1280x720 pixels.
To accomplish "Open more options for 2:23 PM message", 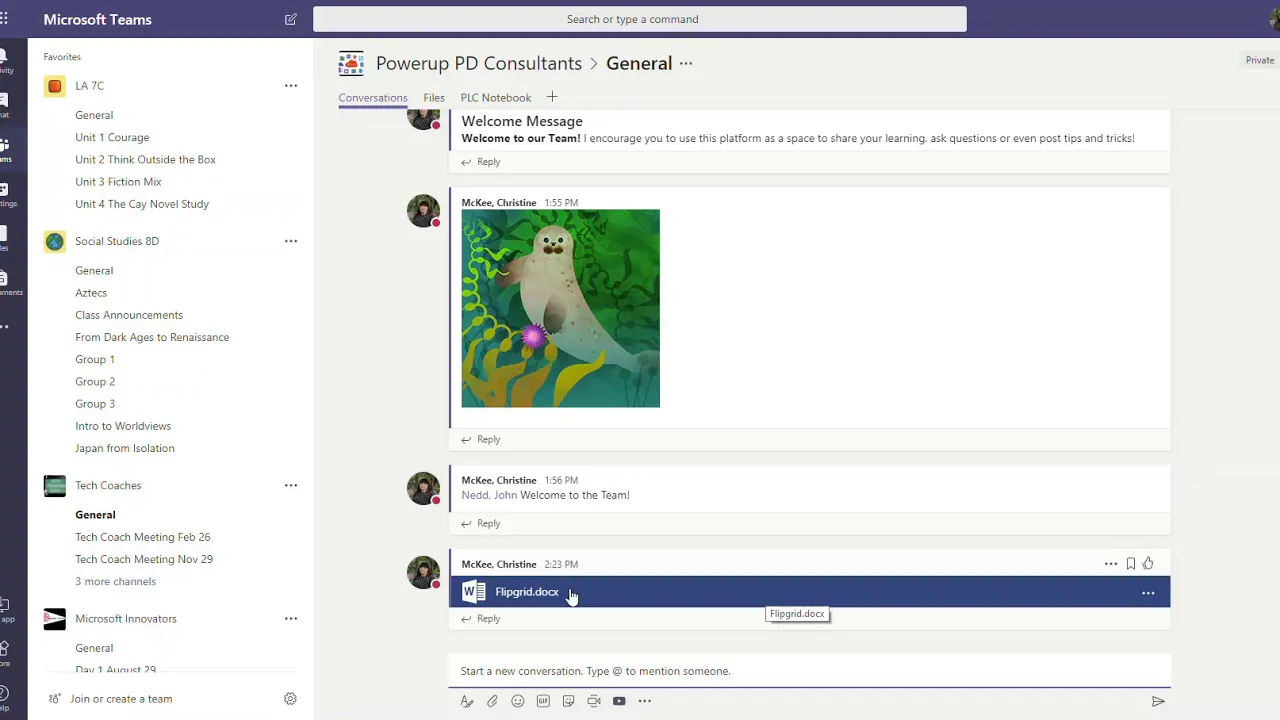I will click(1111, 564).
